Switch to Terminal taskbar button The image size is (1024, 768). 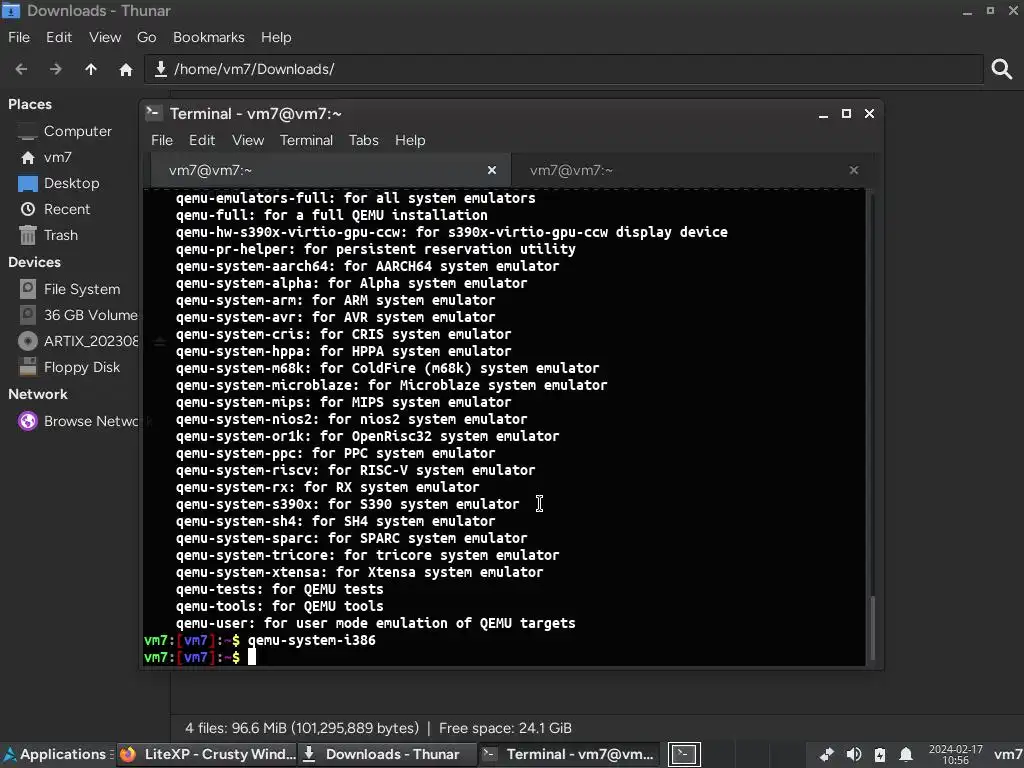point(568,754)
